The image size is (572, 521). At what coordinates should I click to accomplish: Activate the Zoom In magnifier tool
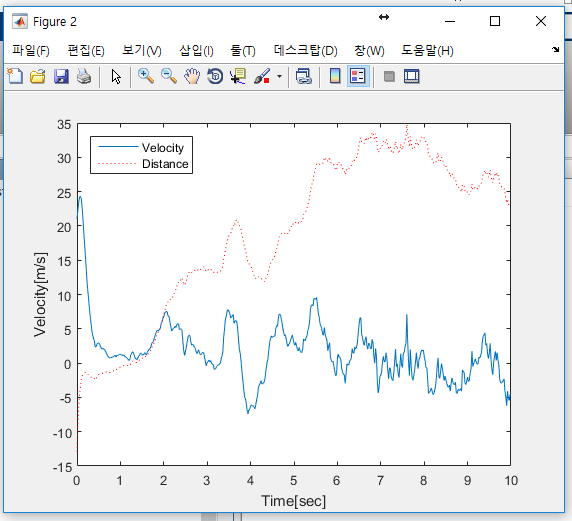[146, 77]
